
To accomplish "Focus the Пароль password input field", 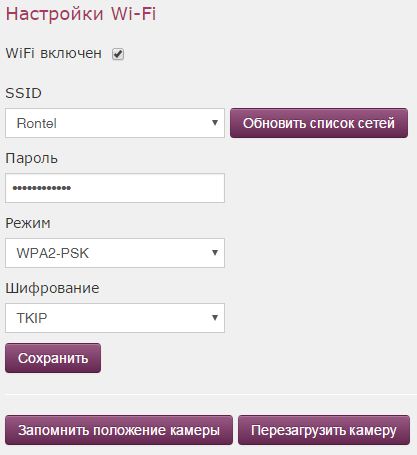I will coord(115,188).
